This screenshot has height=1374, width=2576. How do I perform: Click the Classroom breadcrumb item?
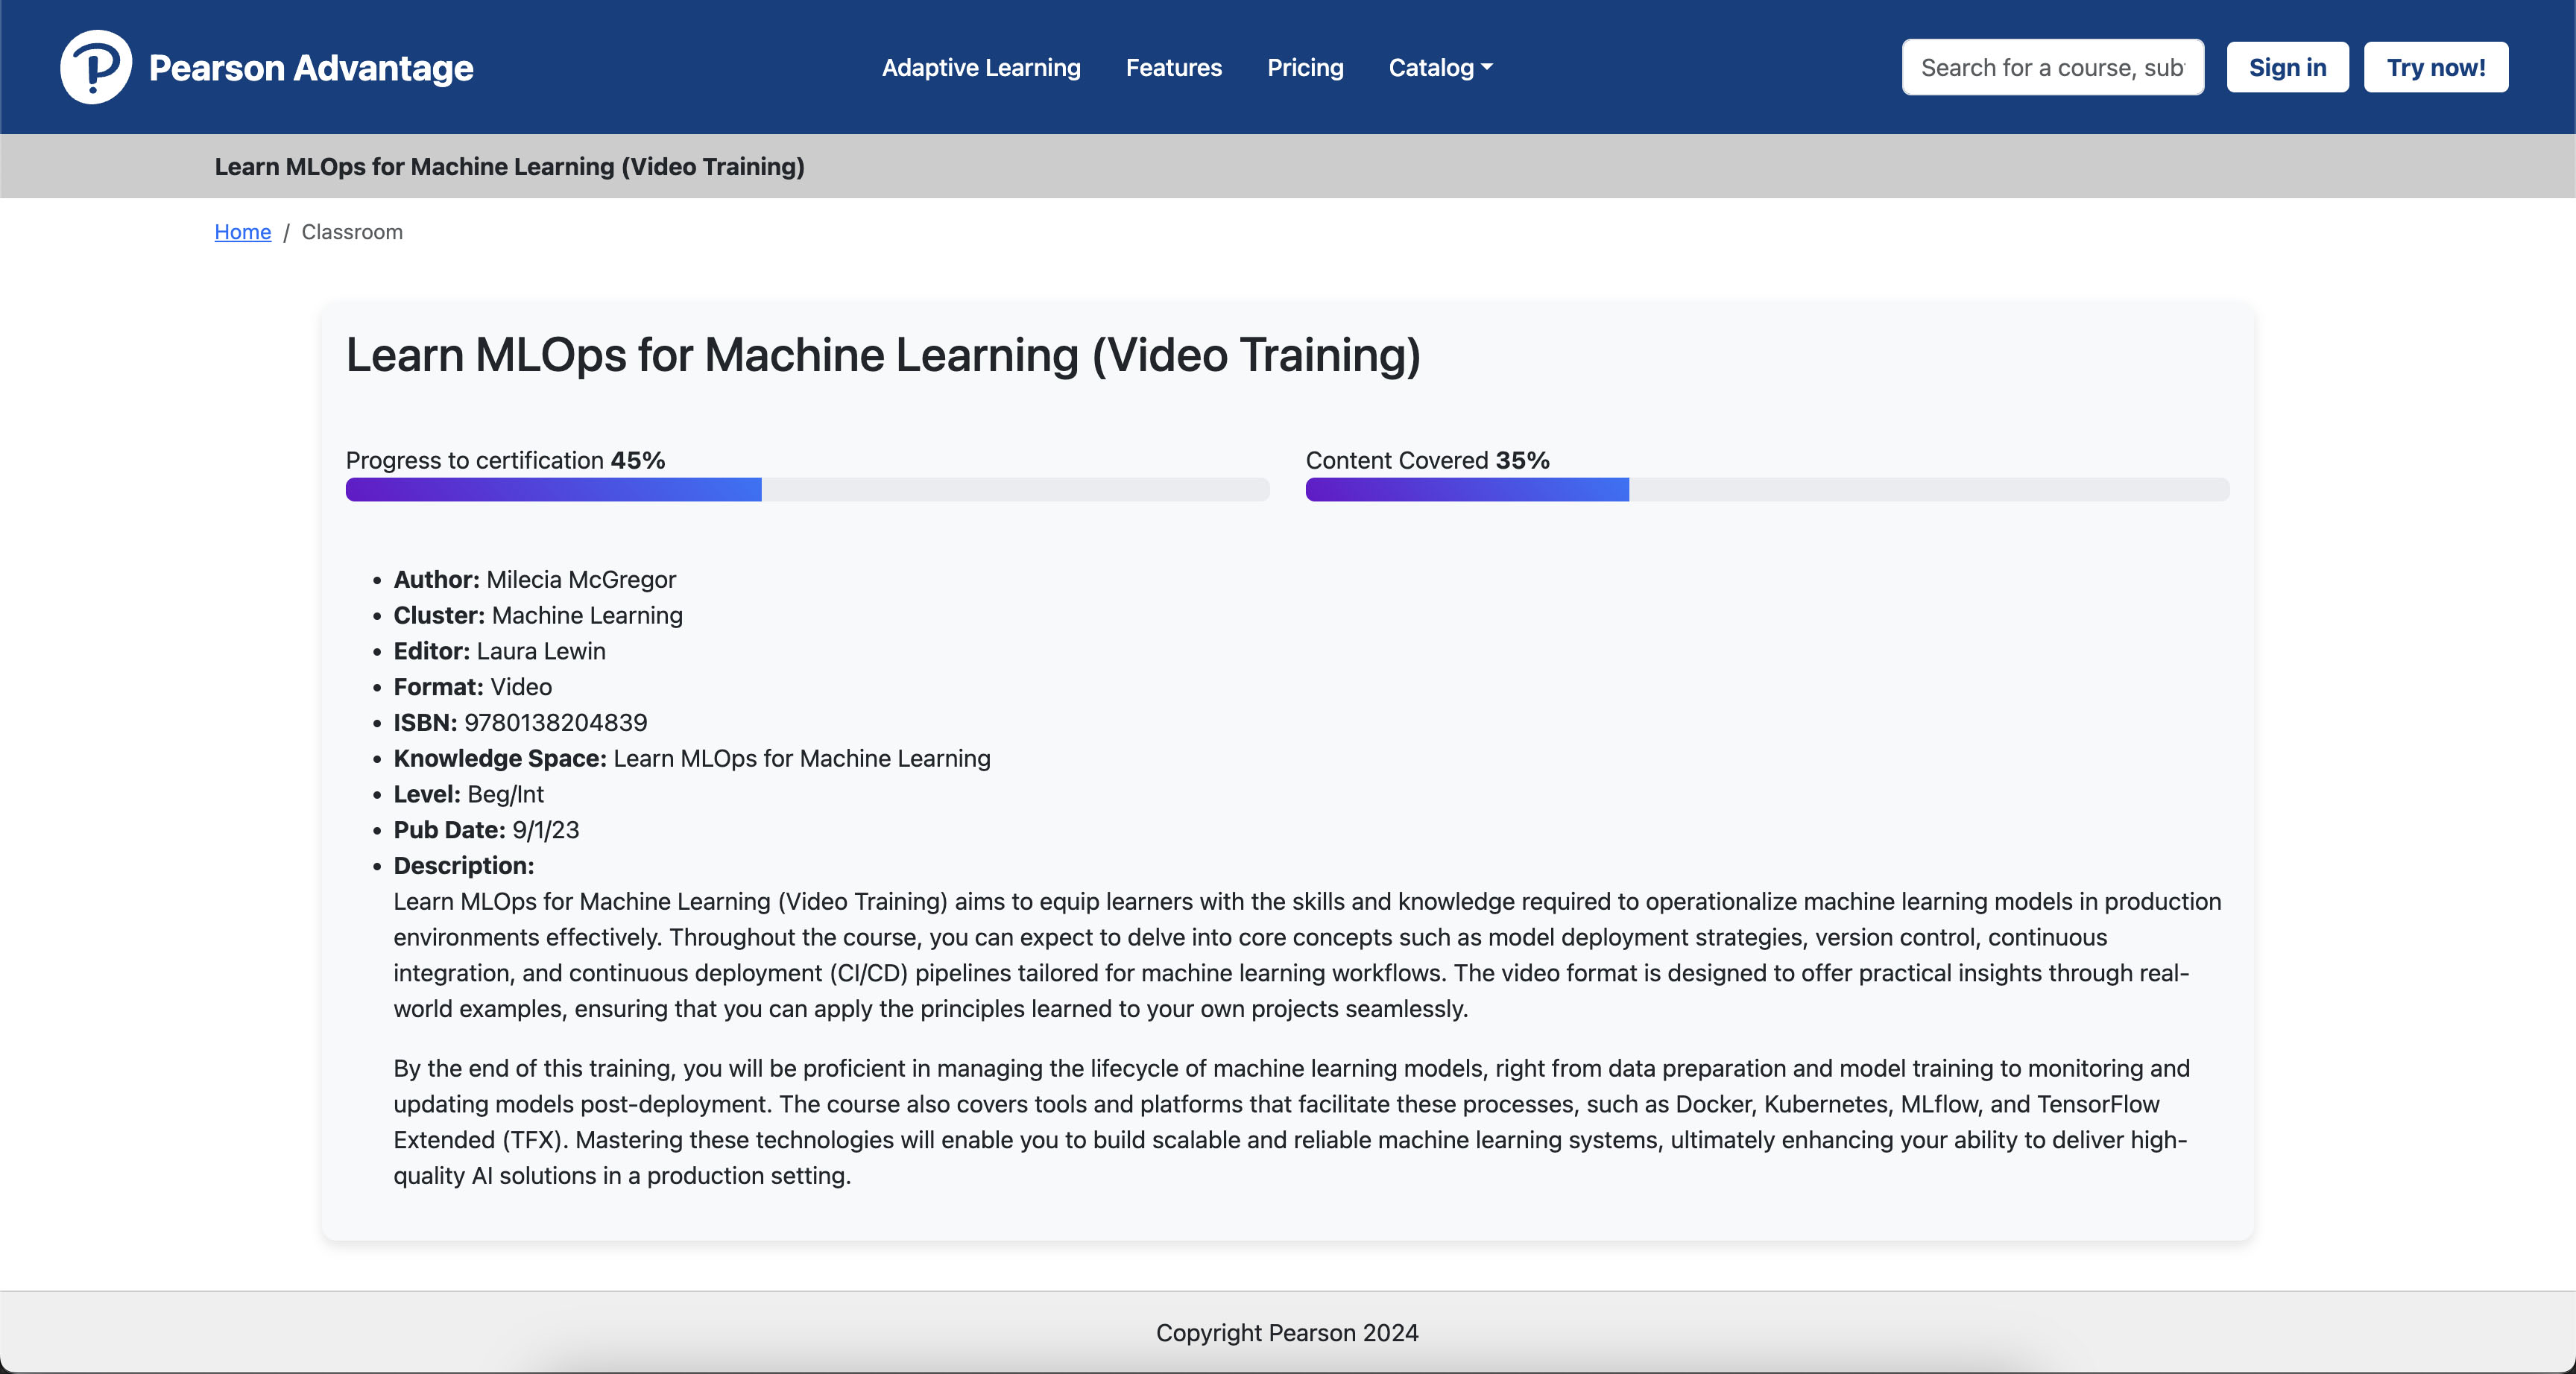[352, 232]
